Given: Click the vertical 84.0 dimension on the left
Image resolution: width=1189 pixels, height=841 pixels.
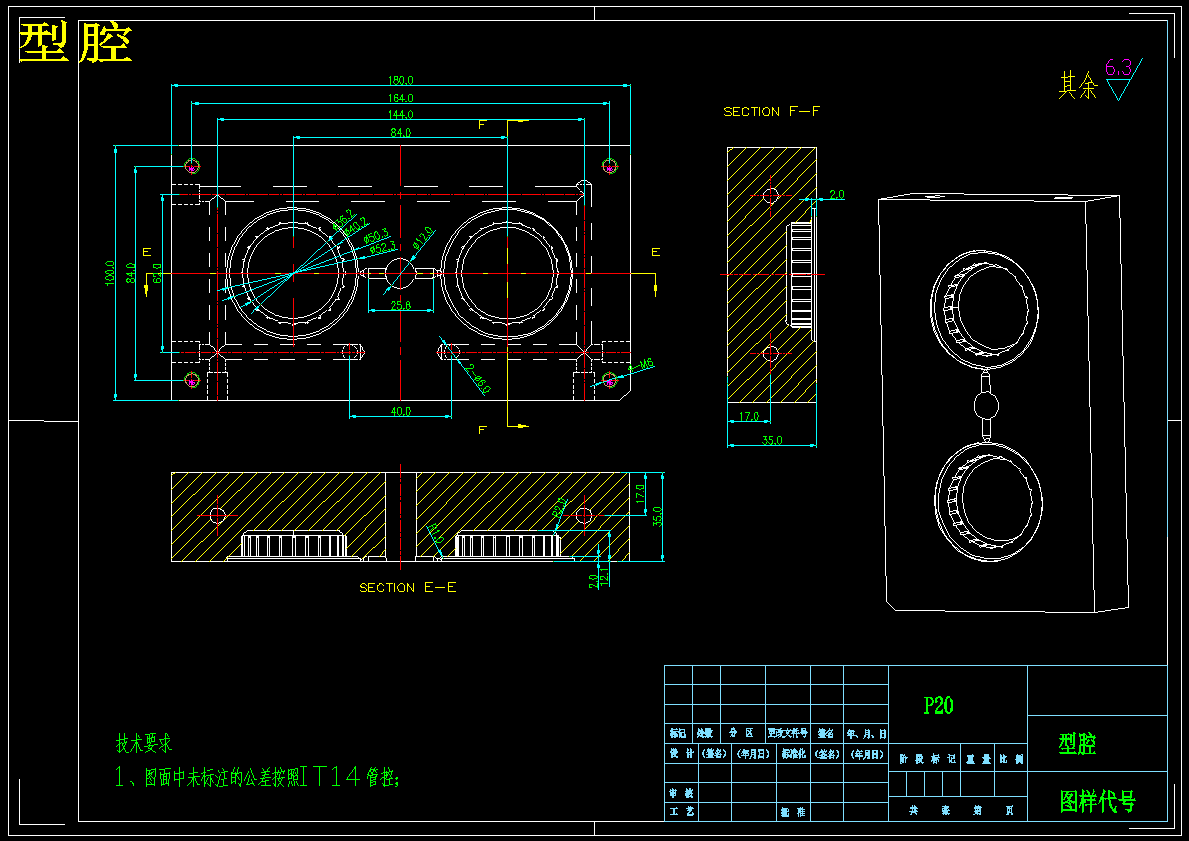Looking at the screenshot, I should 130,273.
